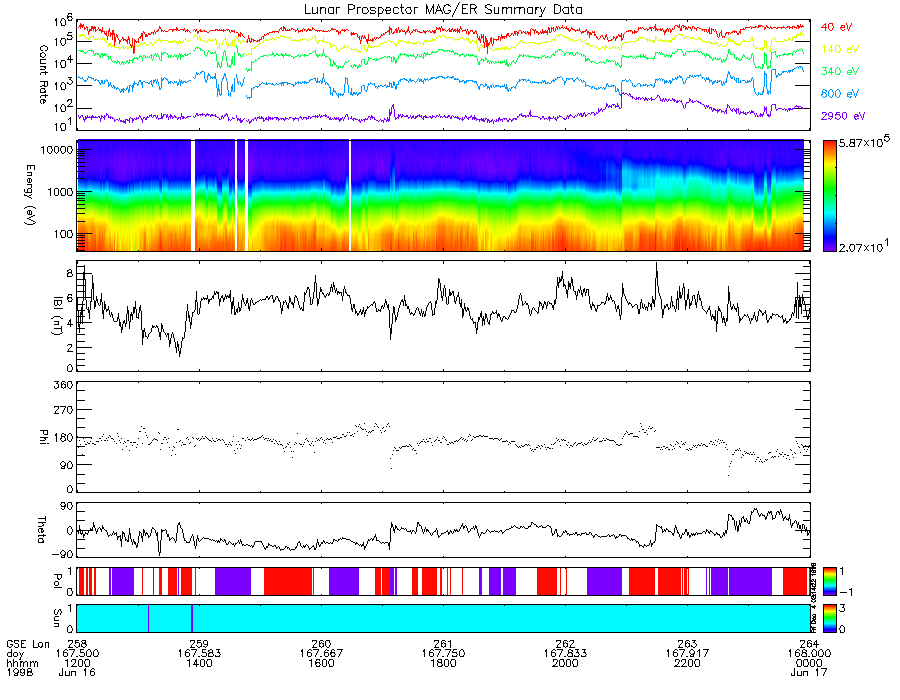Click the GSE Lon value '259'
This screenshot has width=900, height=700.
tap(199, 644)
